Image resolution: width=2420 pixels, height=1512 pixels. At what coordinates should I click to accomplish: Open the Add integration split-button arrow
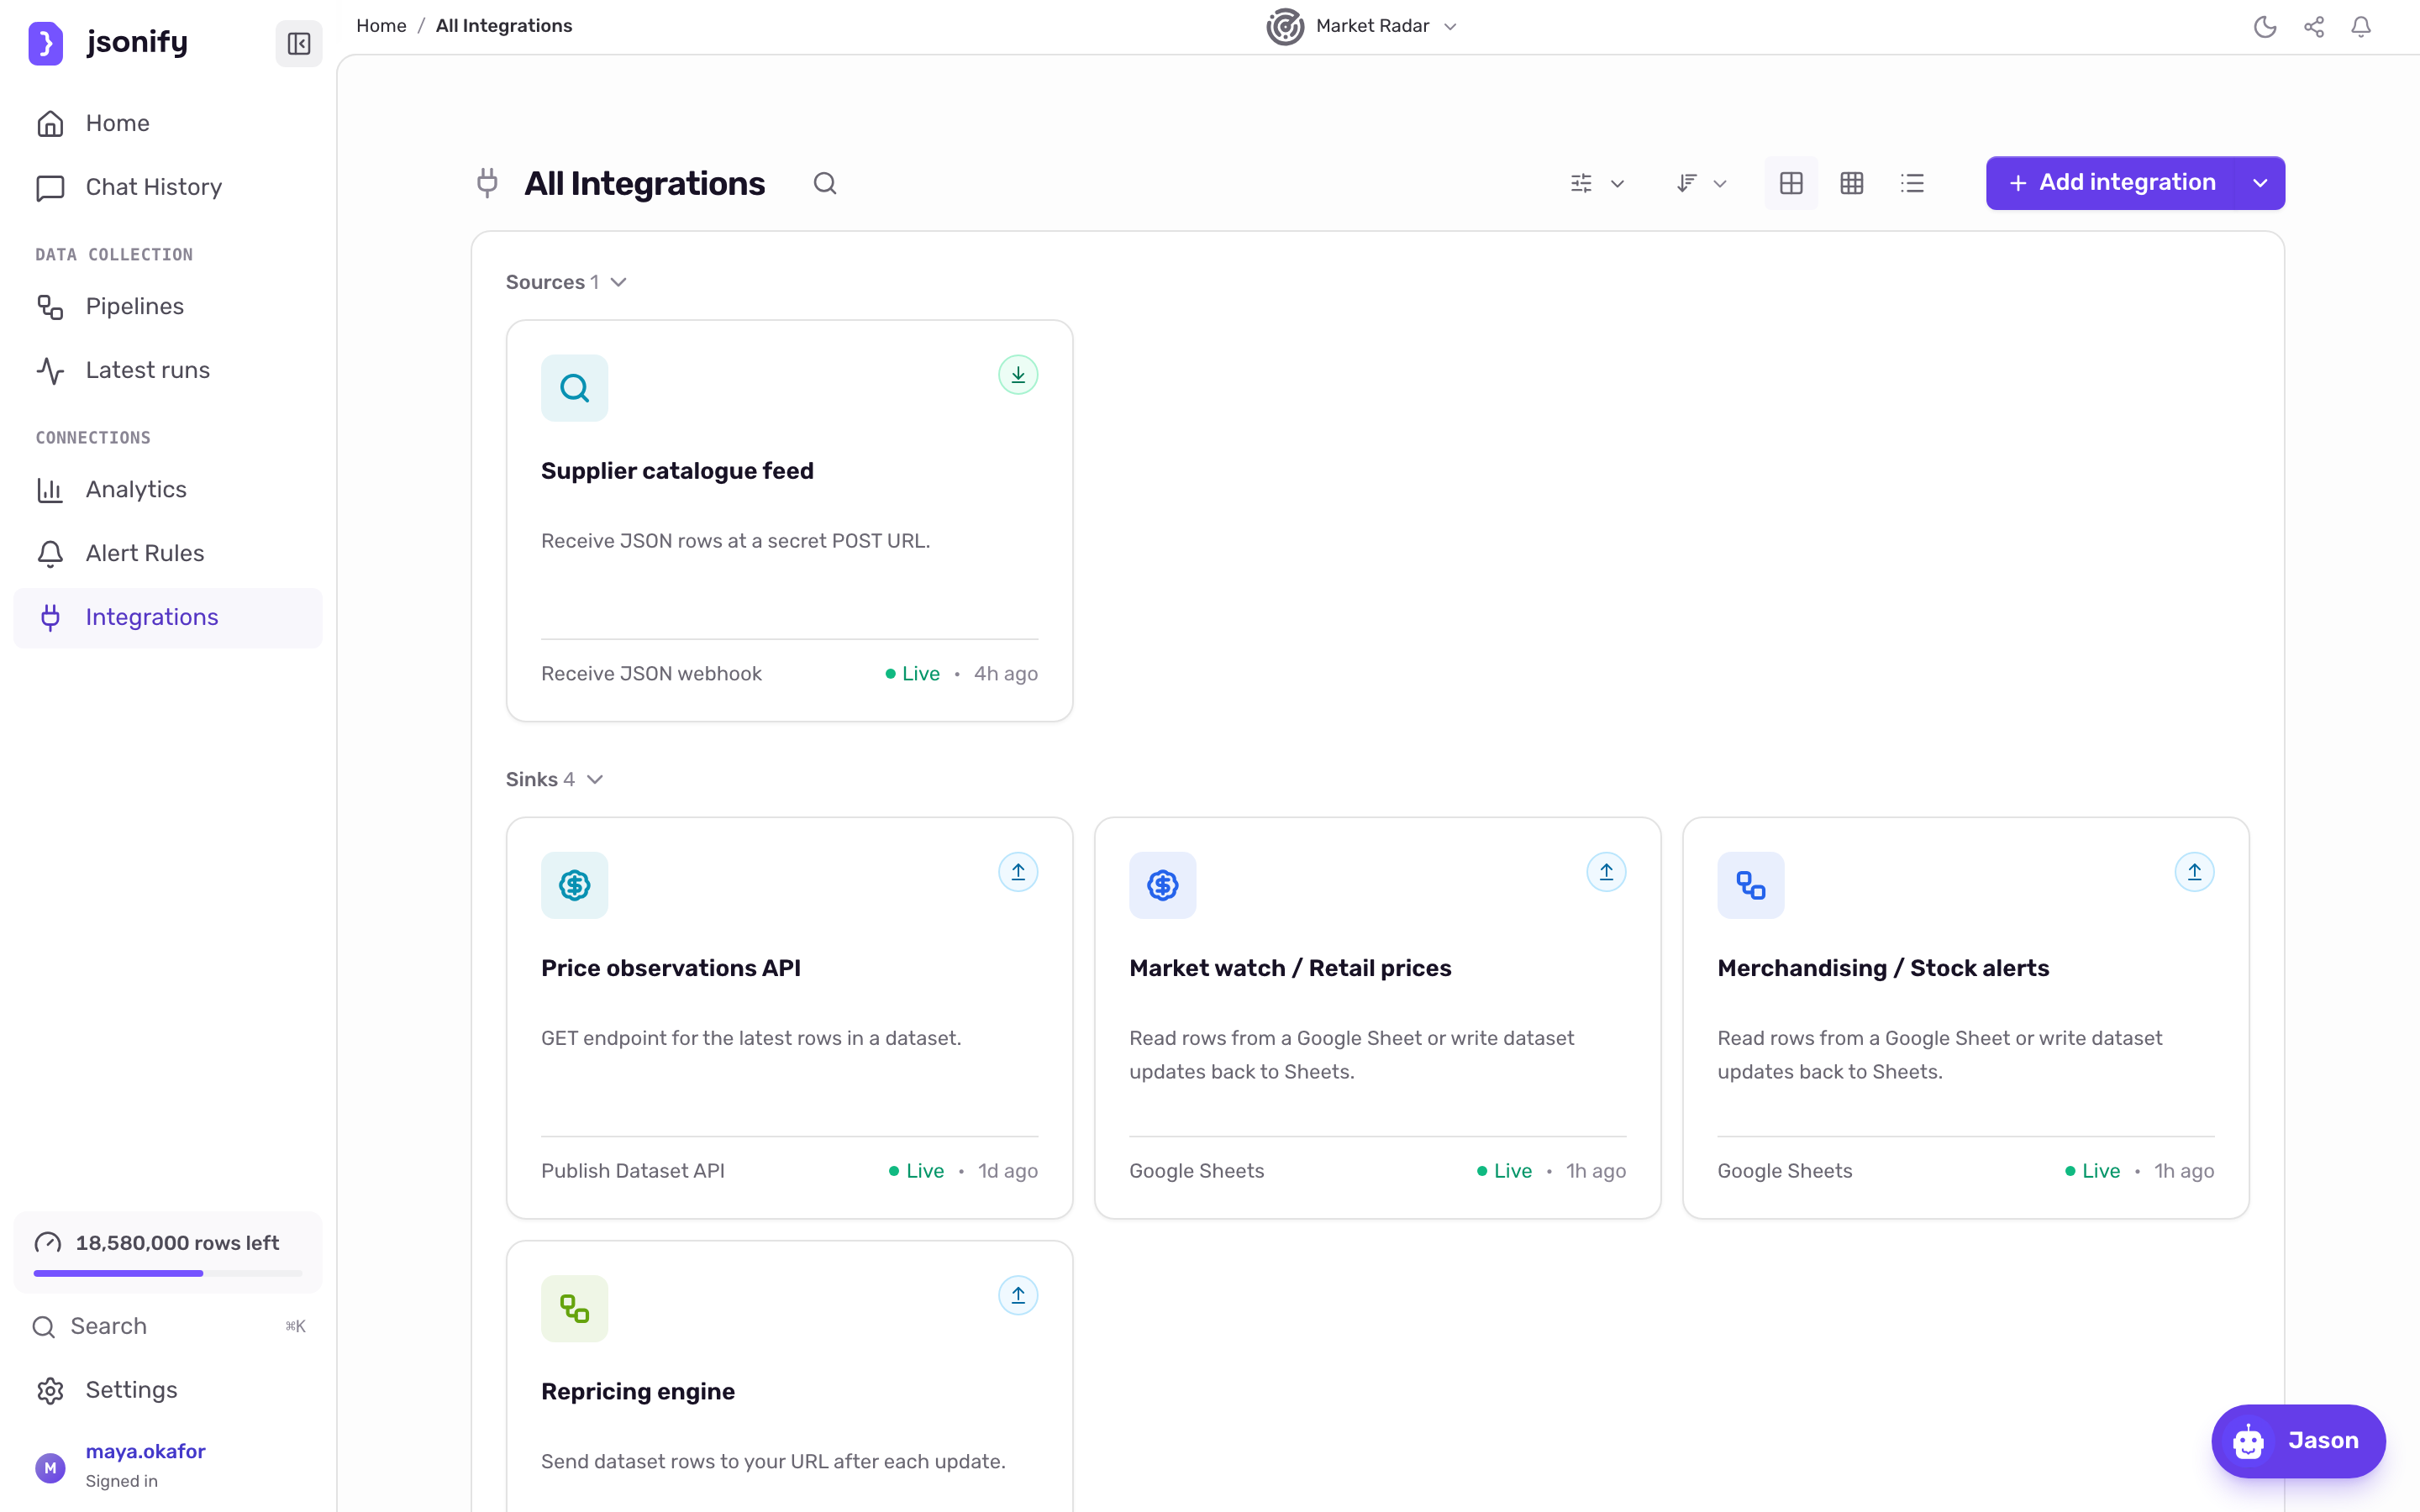[2260, 183]
